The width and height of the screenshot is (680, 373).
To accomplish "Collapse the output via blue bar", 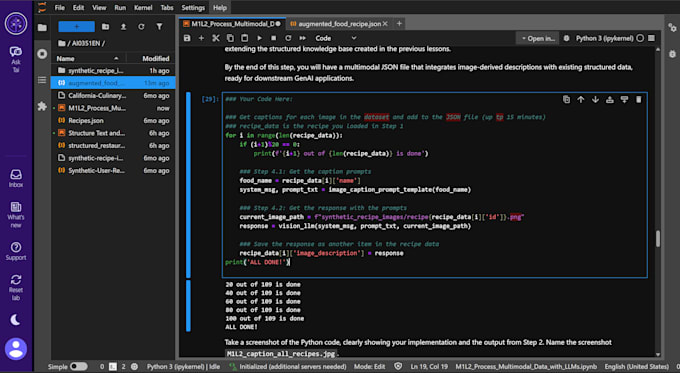I will pyautogui.click(x=188, y=306).
